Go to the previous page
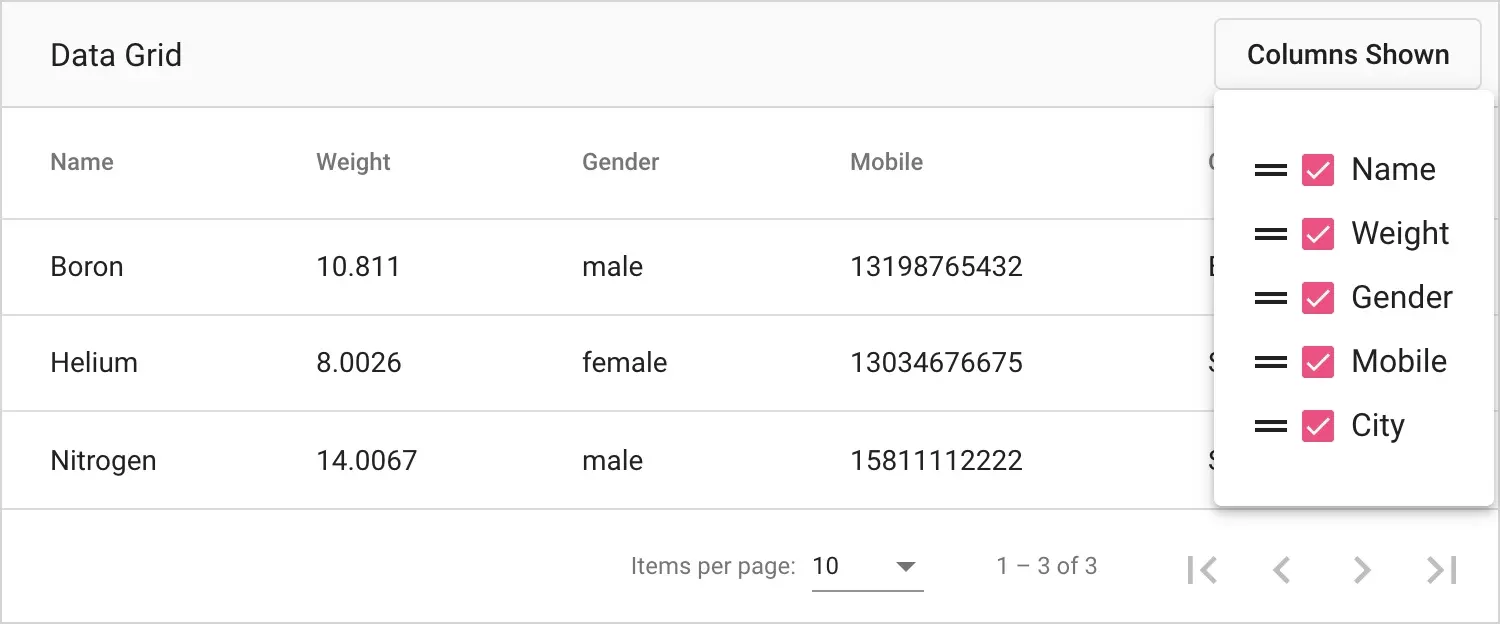 pyautogui.click(x=1281, y=569)
